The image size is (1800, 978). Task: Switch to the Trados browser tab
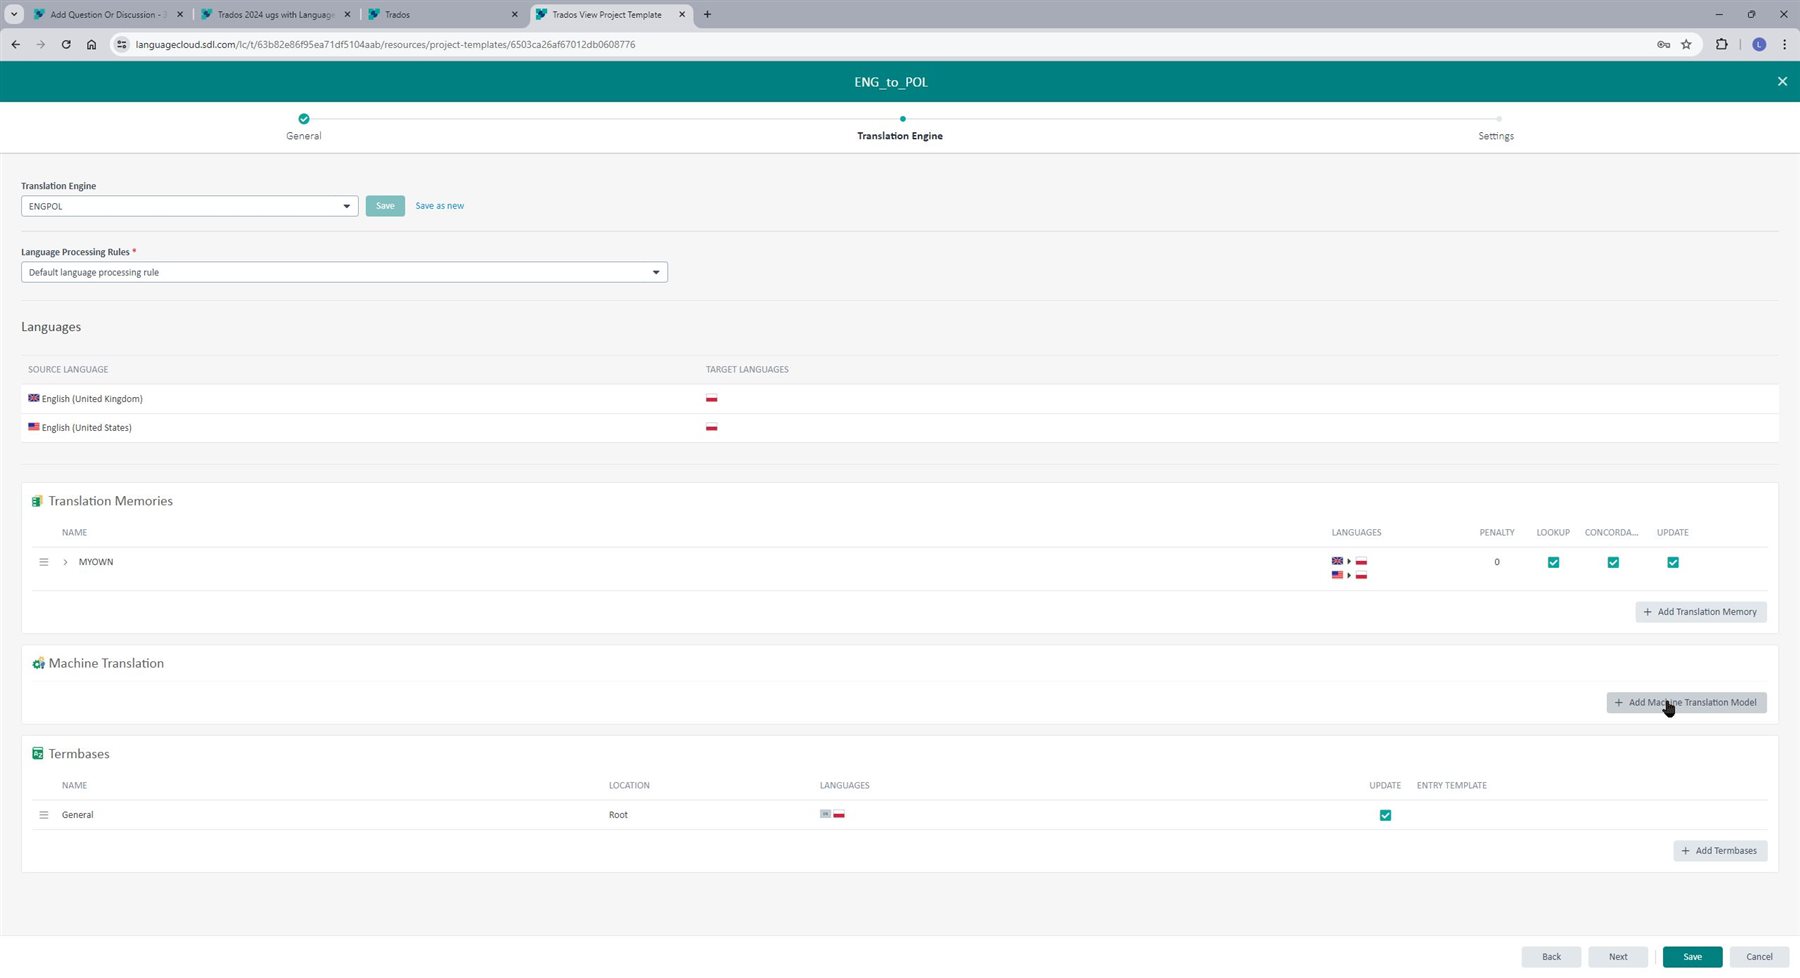[x=394, y=14]
